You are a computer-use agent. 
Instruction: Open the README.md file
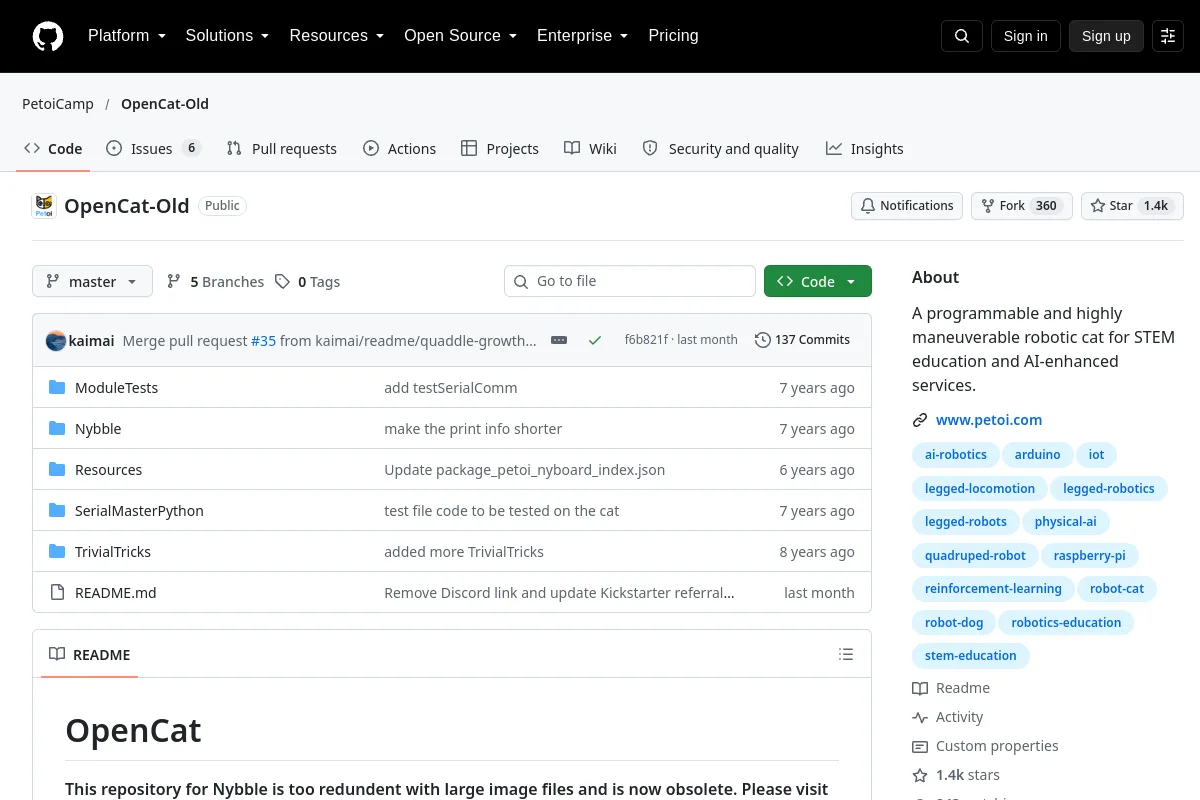pos(116,593)
